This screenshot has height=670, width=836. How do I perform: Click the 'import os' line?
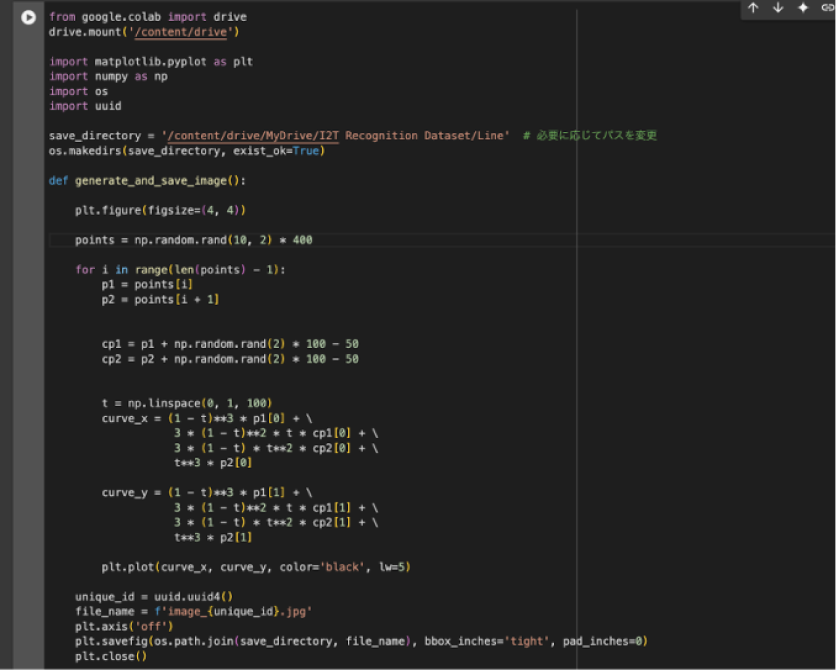tap(78, 92)
